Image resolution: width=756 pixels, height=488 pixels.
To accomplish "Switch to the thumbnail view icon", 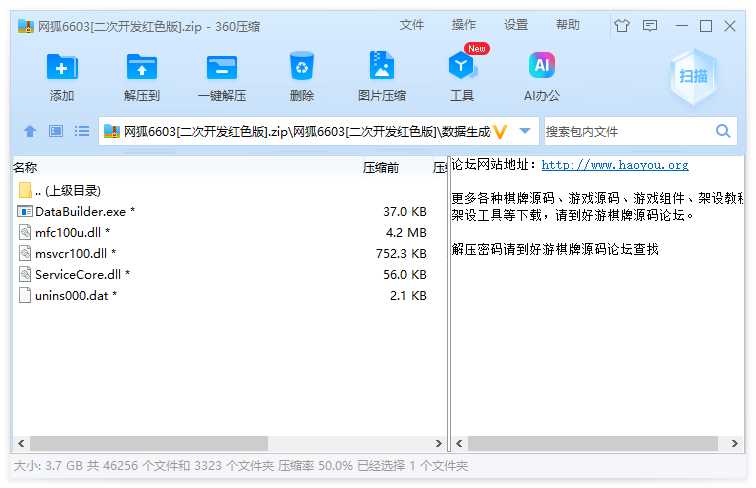I will coord(56,131).
